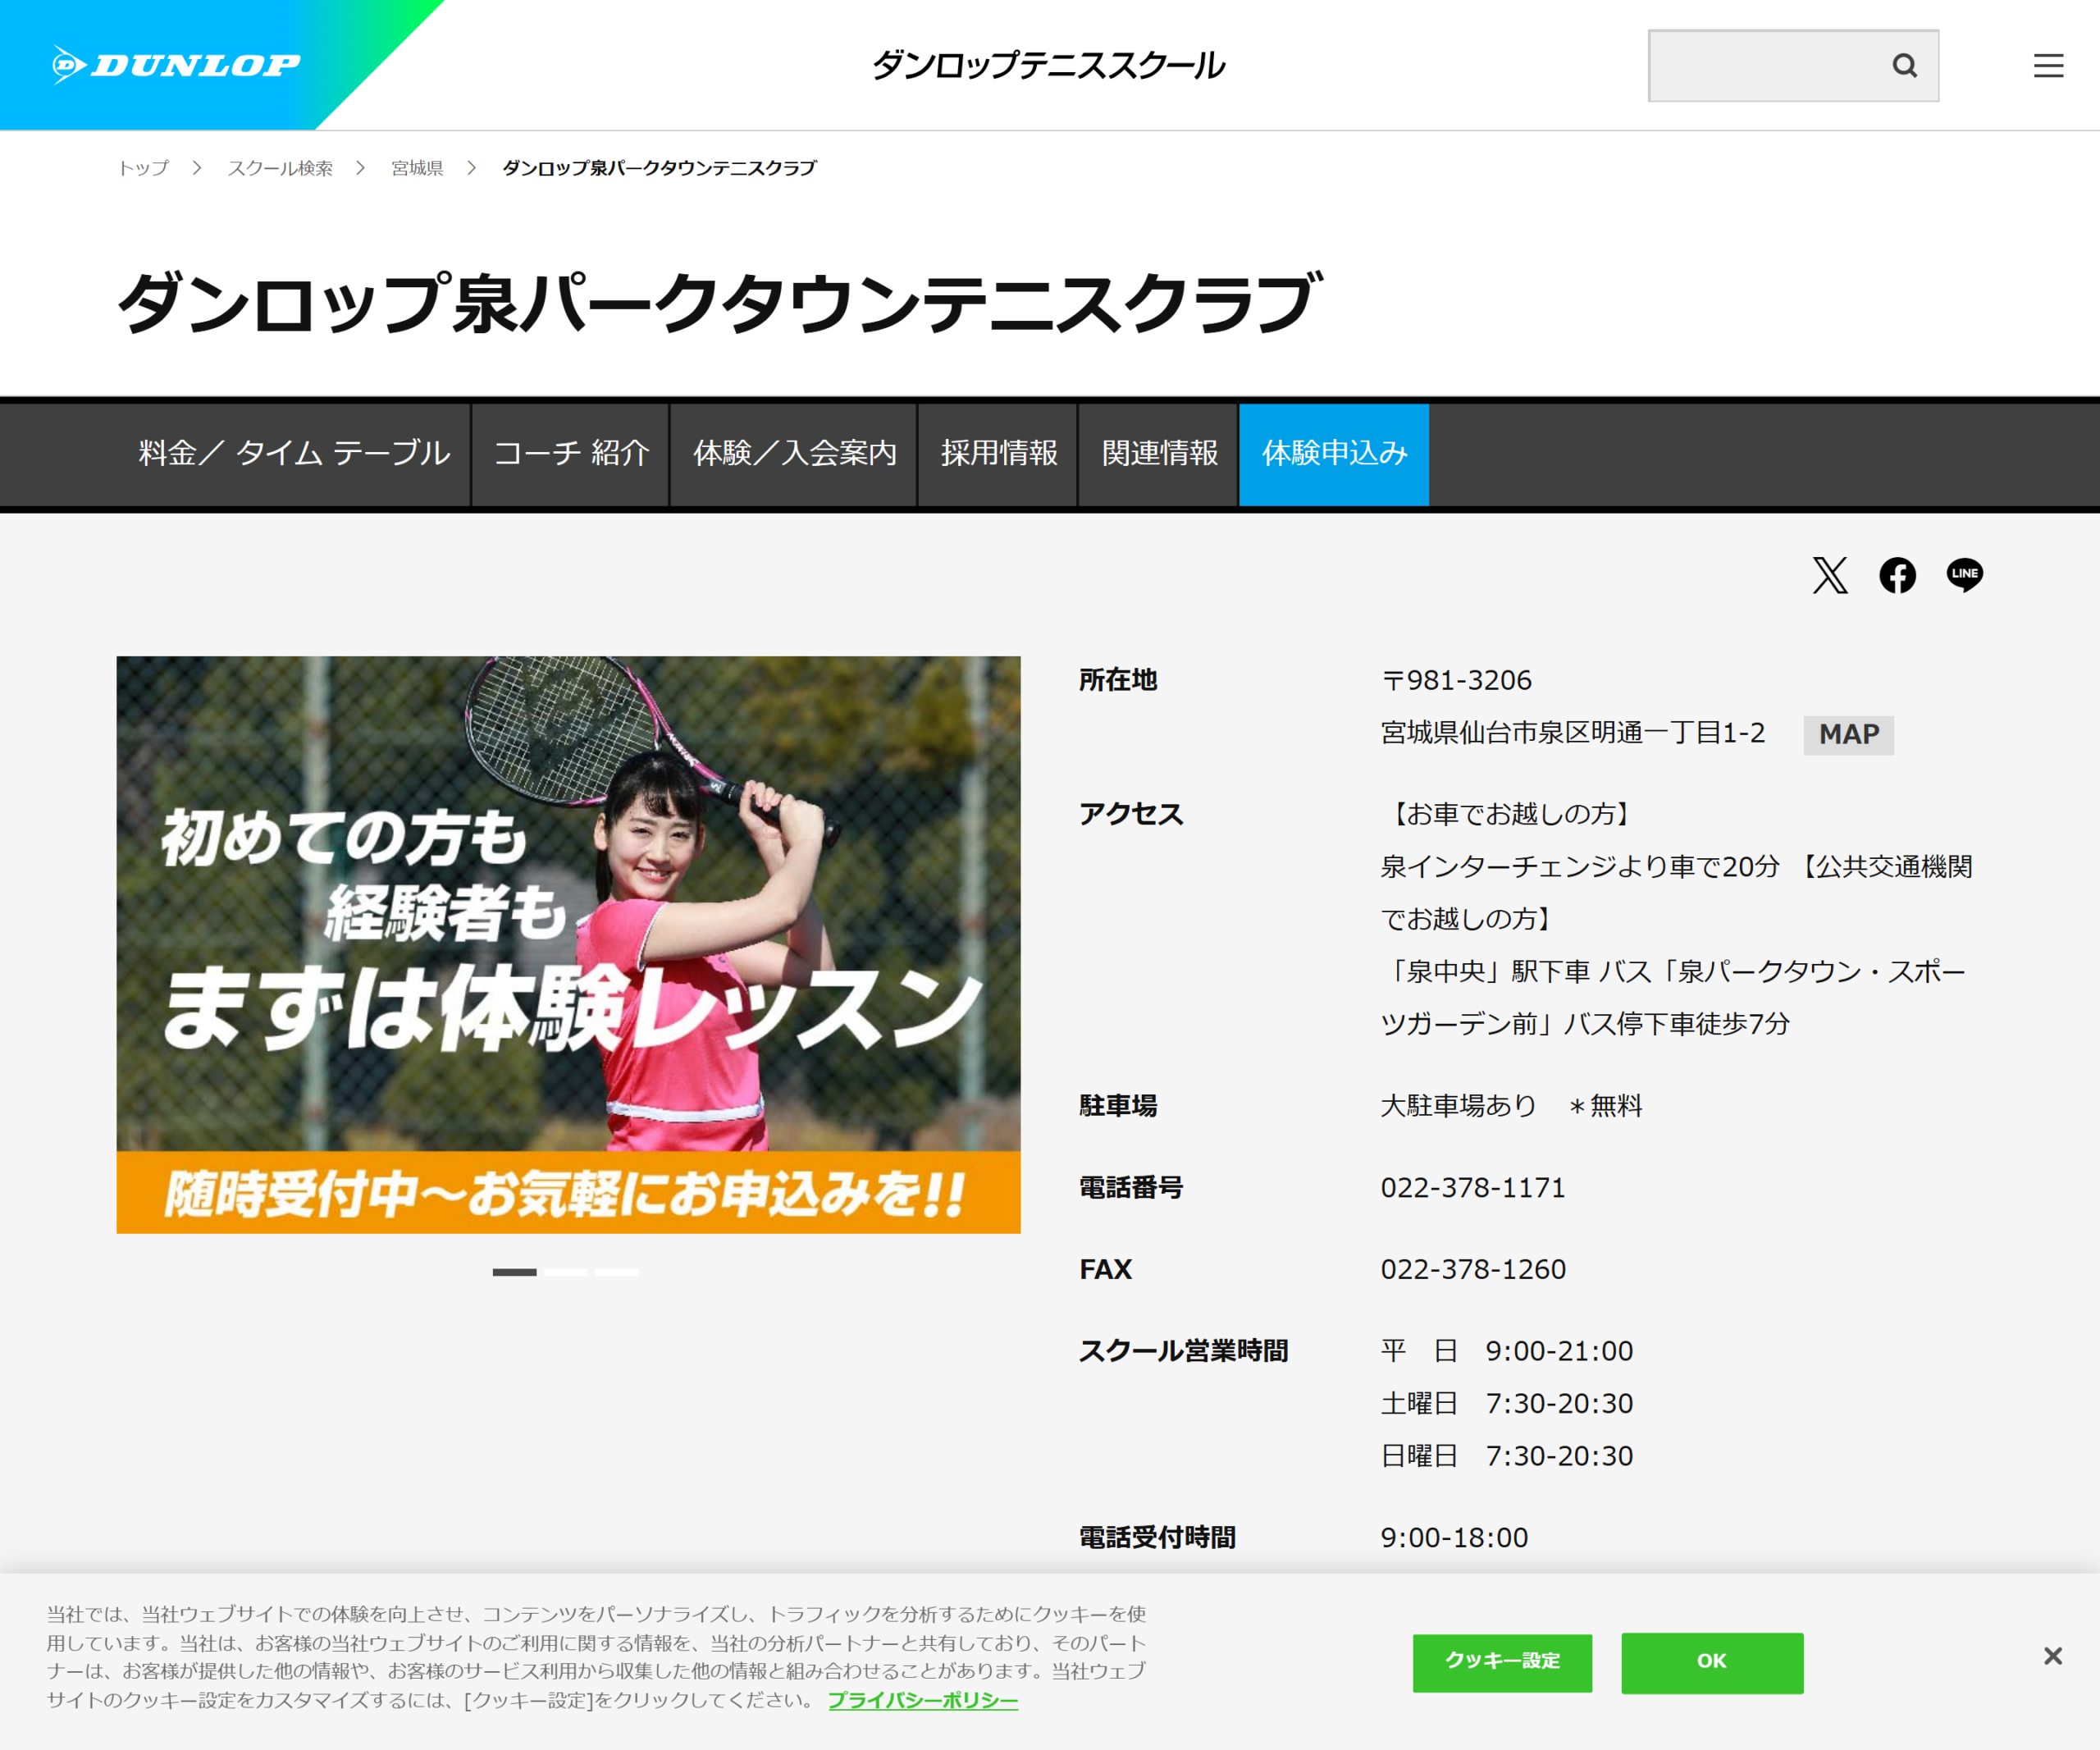Select the 体験申込み tab
This screenshot has width=2100, height=1750.
tap(1334, 454)
